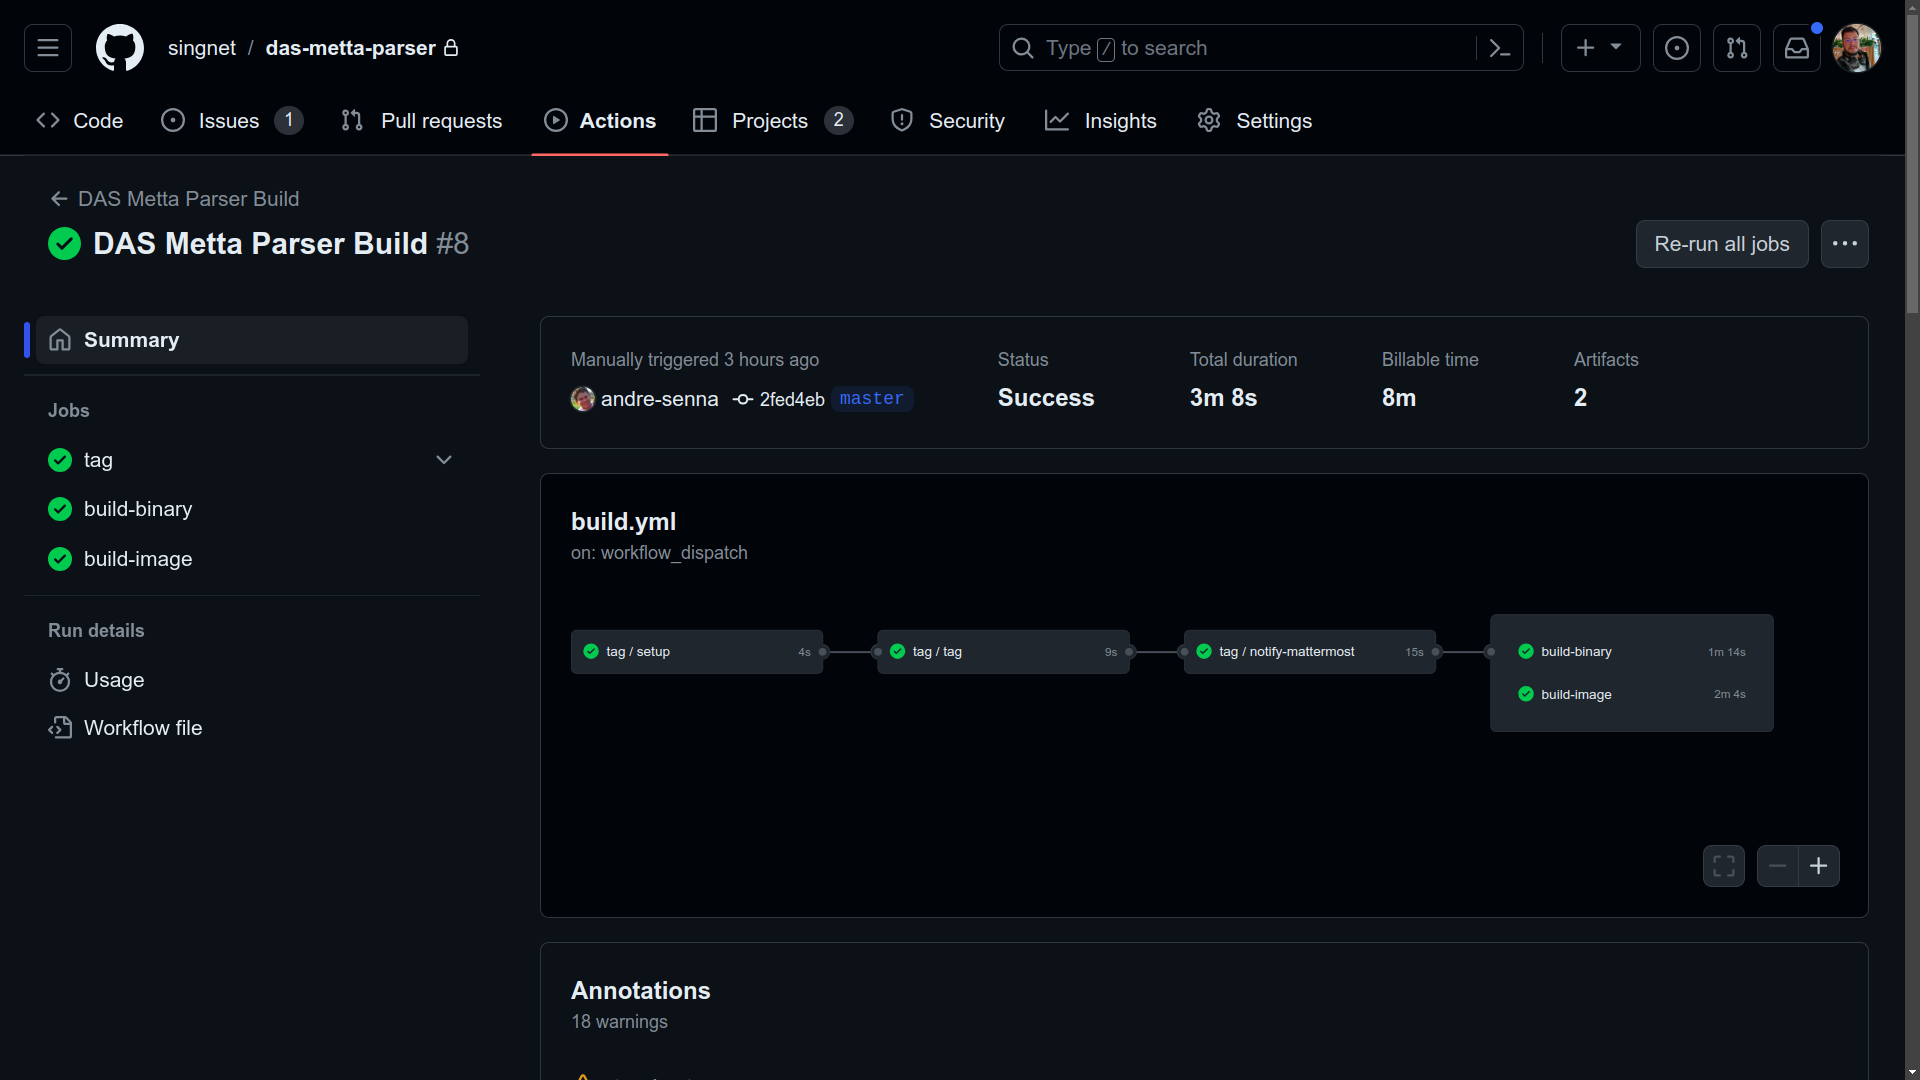
Task: Click the Security shield icon
Action: 902,120
